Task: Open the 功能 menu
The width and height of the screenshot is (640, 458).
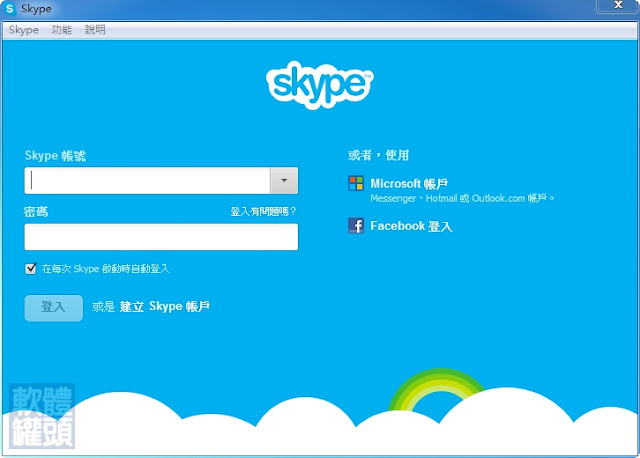Action: pyautogui.click(x=62, y=30)
